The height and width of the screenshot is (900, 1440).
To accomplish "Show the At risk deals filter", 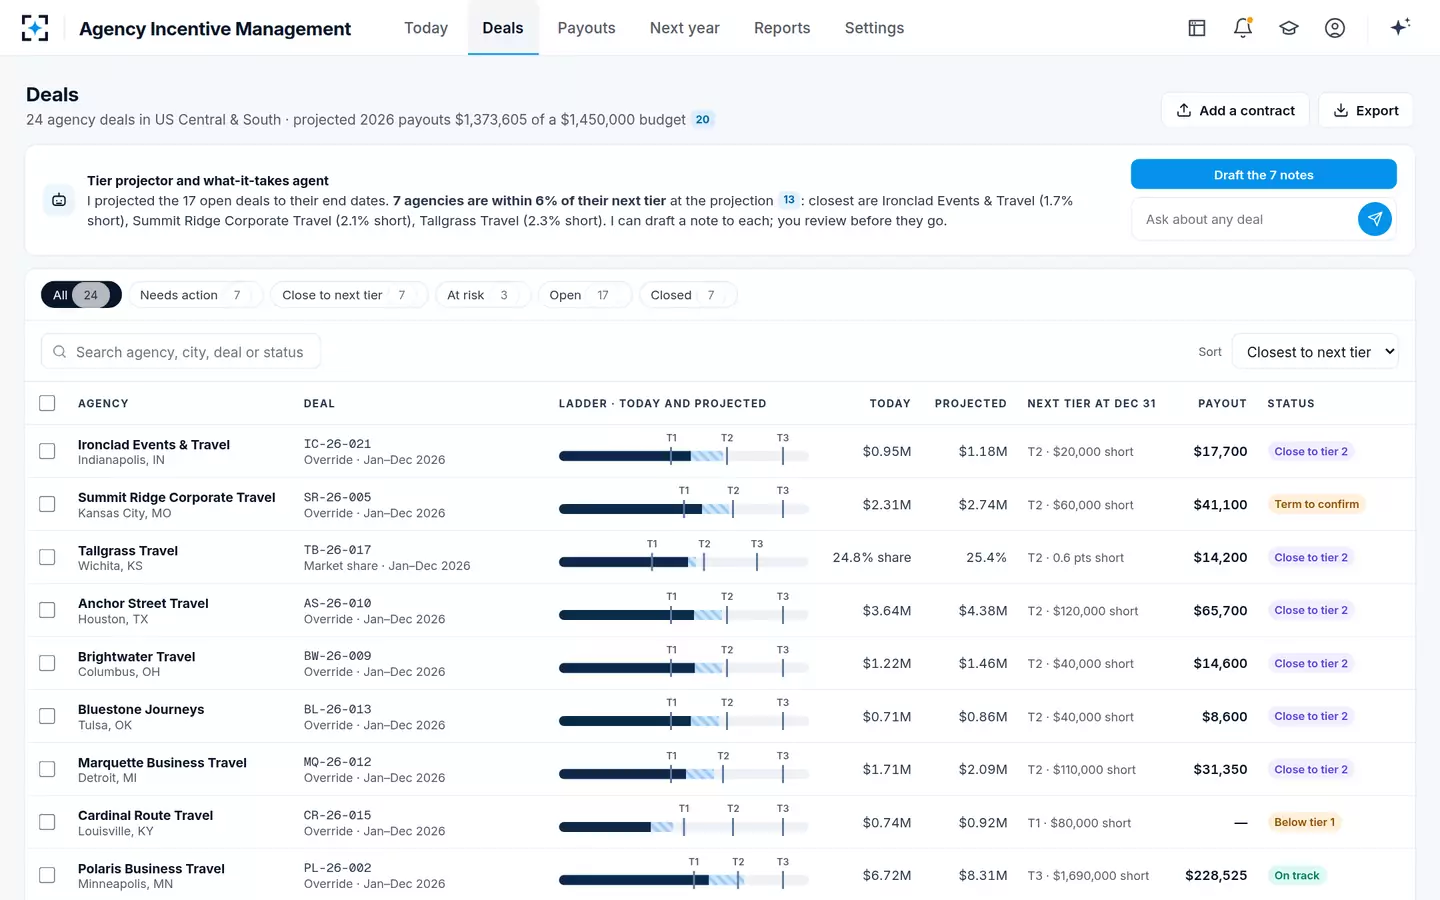I will point(482,295).
